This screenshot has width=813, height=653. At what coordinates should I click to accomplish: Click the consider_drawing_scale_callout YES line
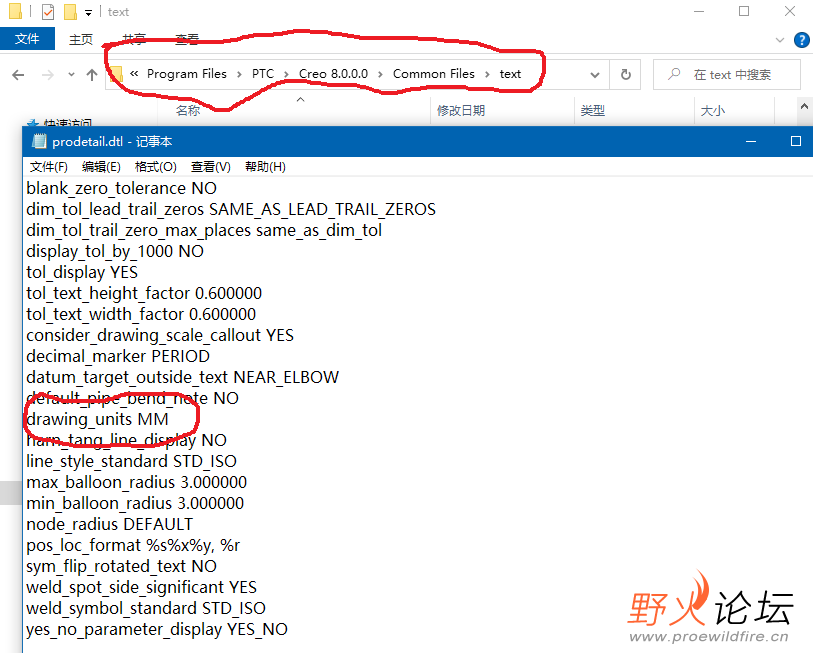[160, 335]
